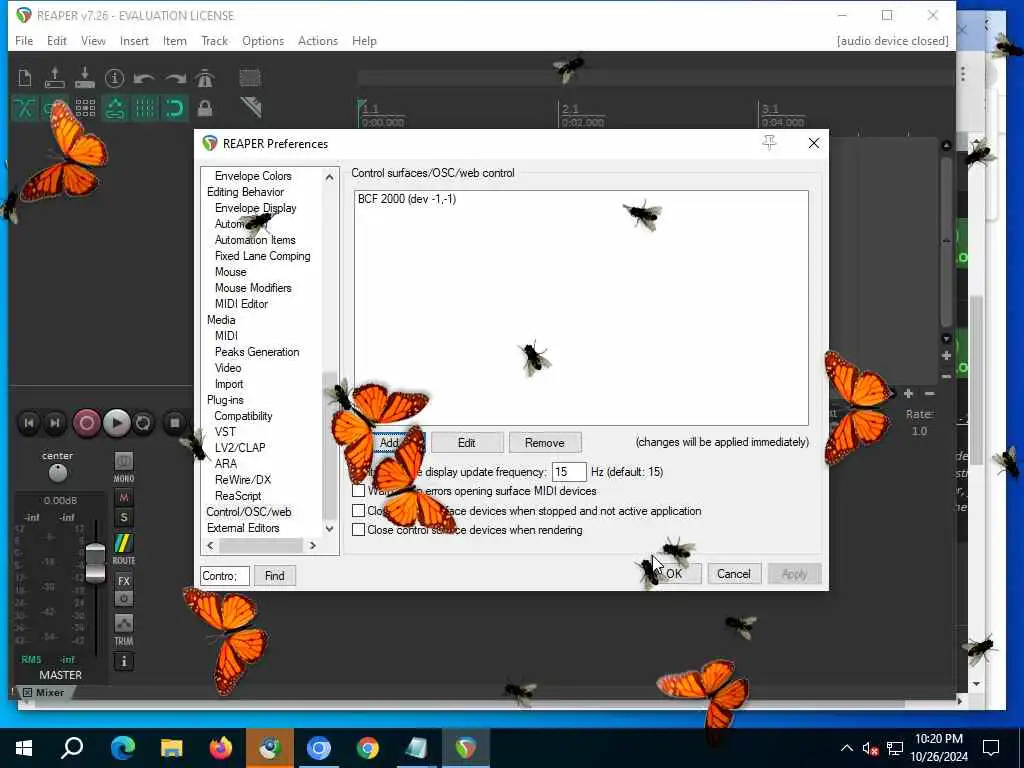Click the Play transport button
This screenshot has width=1024, height=768.
(x=116, y=423)
